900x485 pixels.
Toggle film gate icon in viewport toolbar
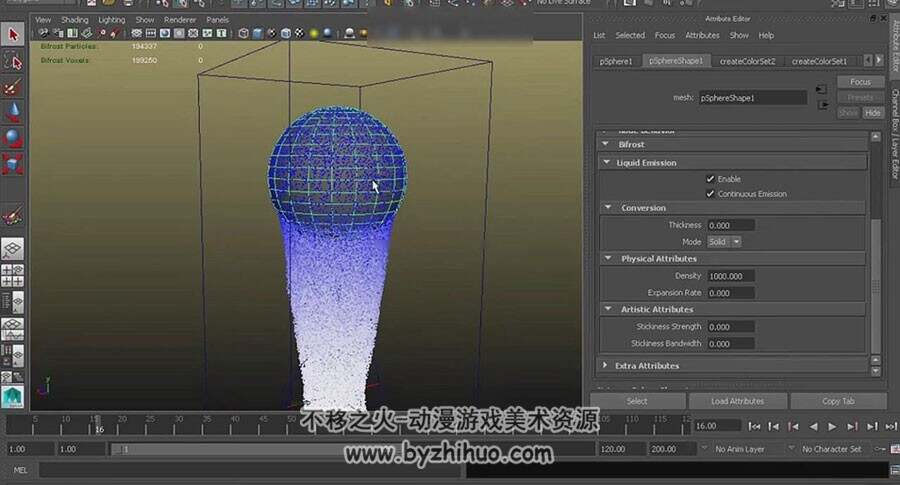click(151, 33)
